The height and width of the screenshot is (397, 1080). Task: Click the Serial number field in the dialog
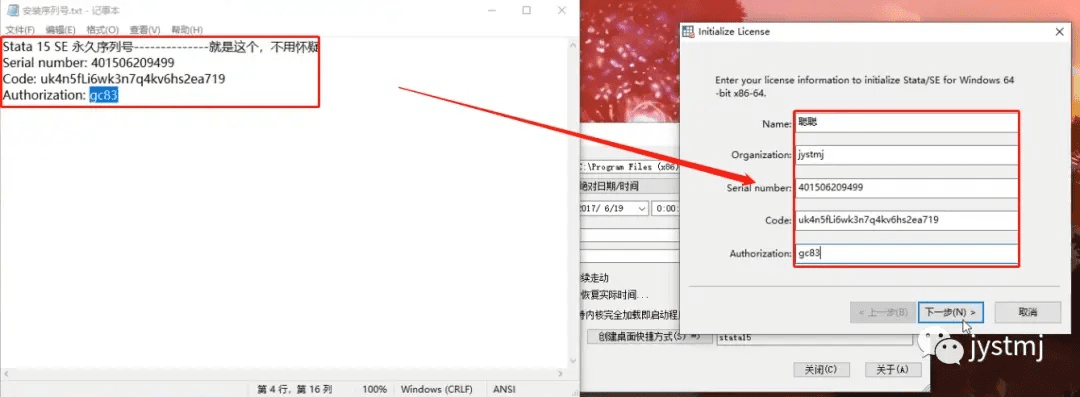point(906,187)
